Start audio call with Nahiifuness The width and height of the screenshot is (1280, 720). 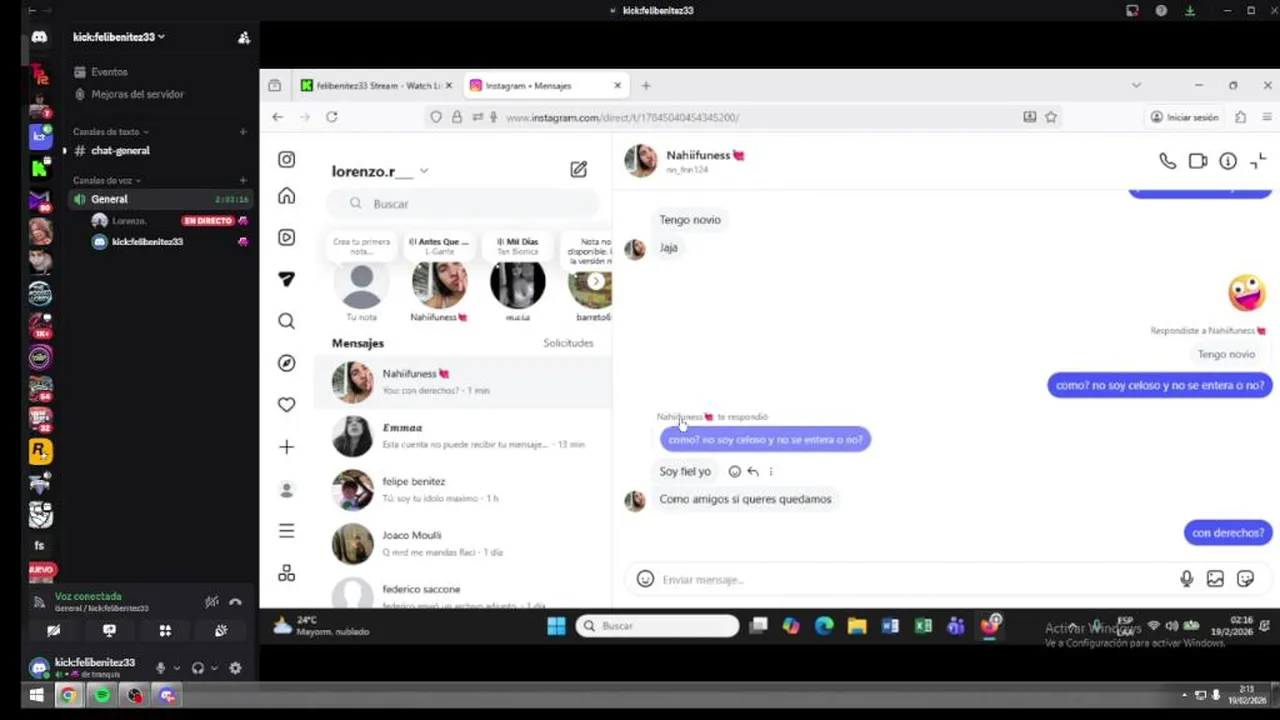click(x=1167, y=161)
